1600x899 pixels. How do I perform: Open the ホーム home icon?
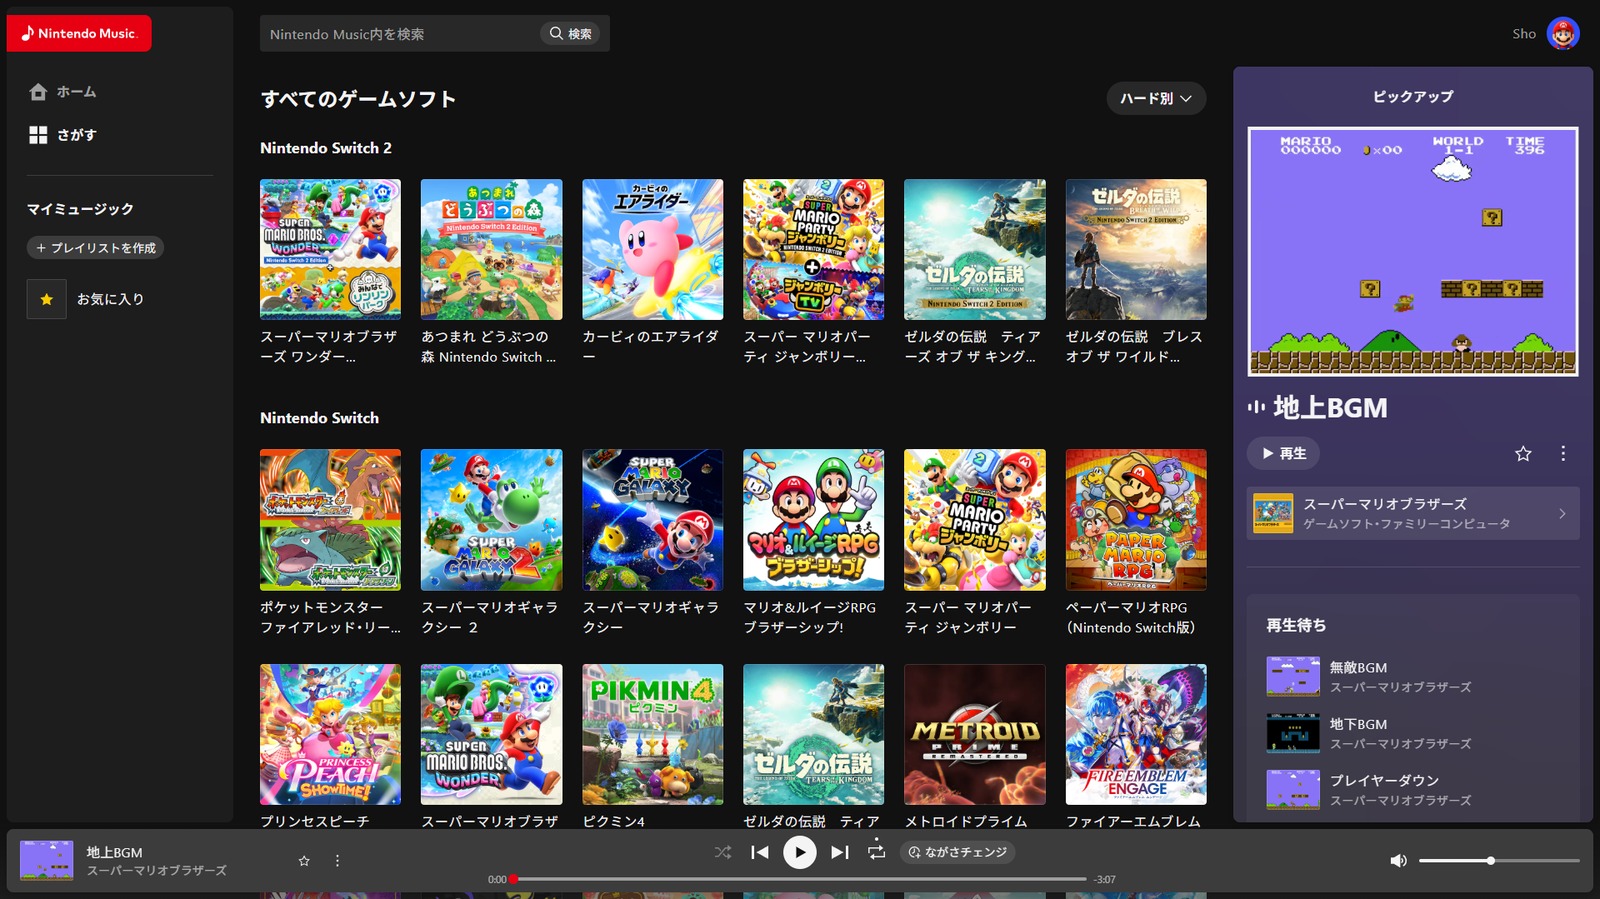click(38, 92)
